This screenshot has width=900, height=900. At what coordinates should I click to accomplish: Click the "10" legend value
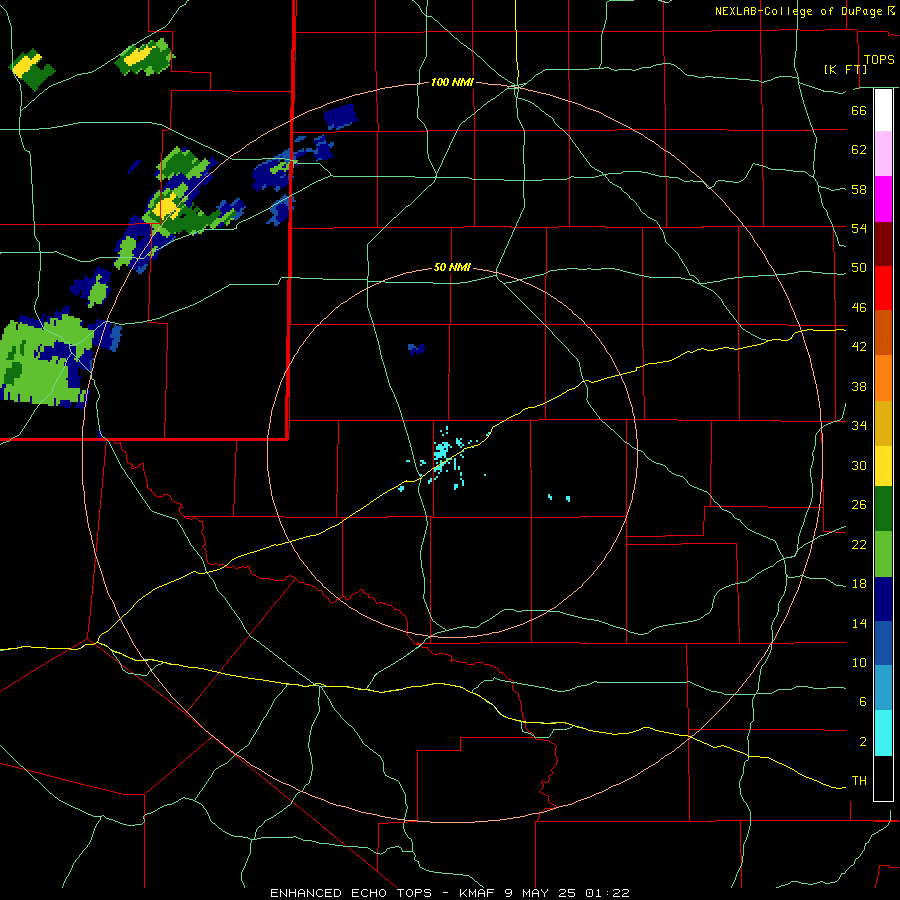tap(859, 663)
